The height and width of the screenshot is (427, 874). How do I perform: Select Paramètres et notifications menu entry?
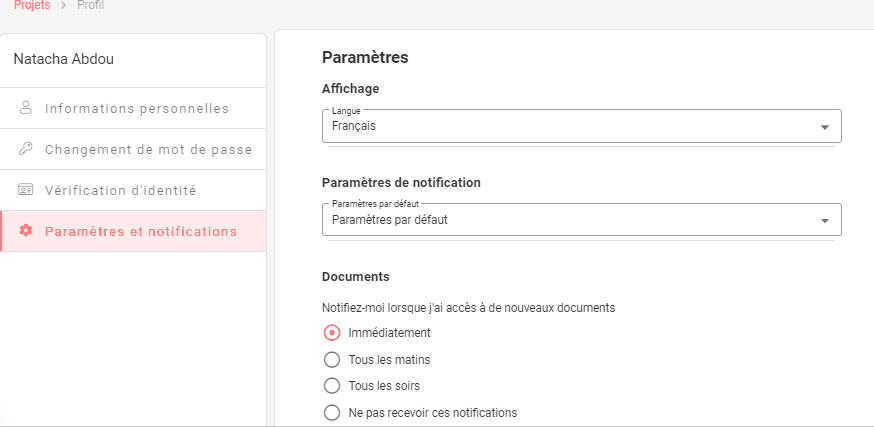coord(141,231)
